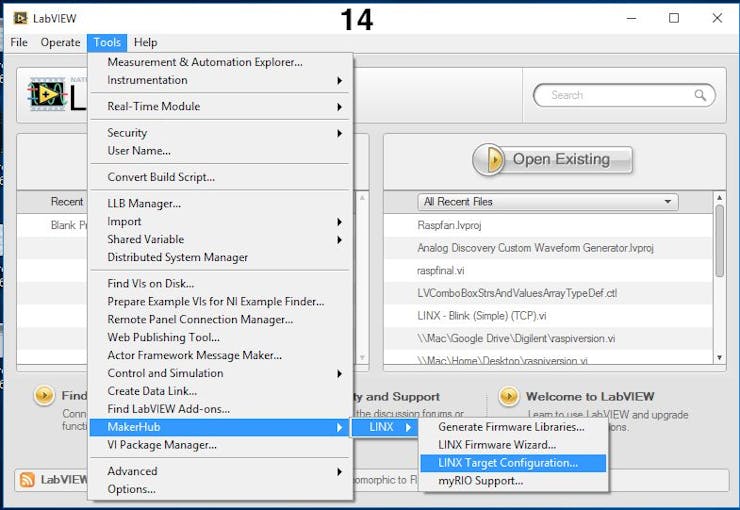Open recent file raspfinal.vi
The image size is (740, 510).
pyautogui.click(x=548, y=271)
